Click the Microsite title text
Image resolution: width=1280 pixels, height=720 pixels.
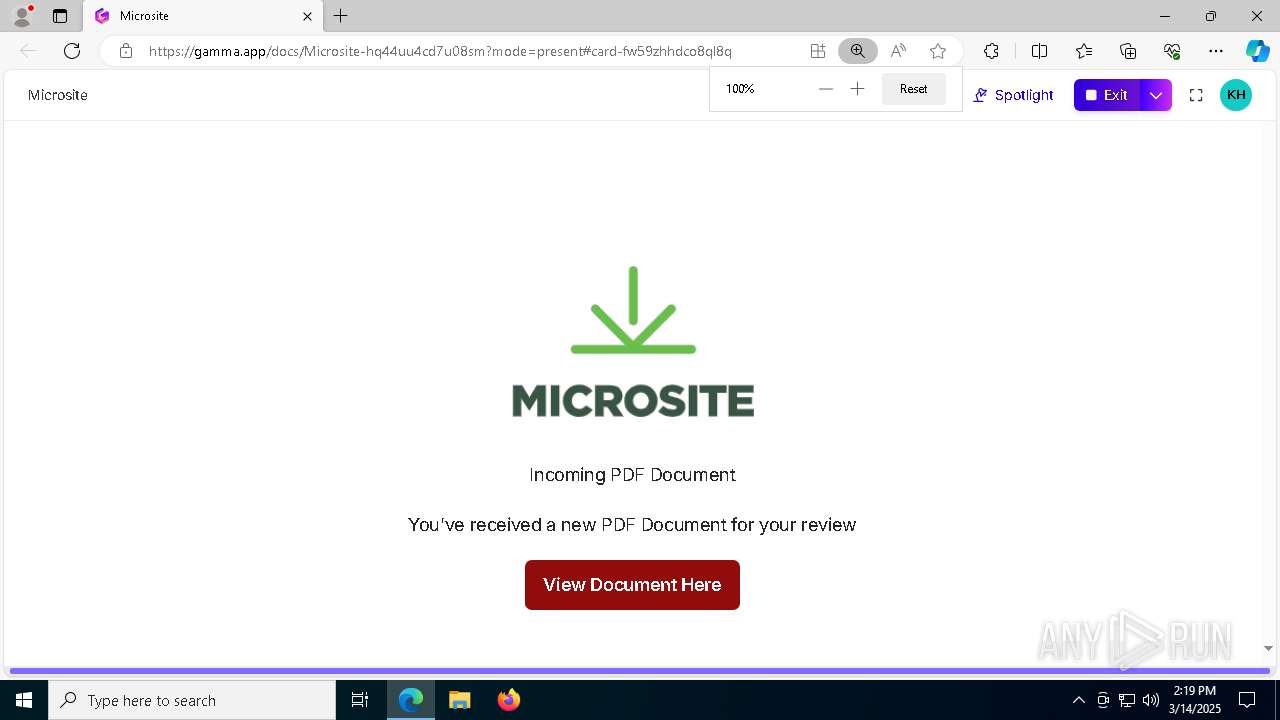tap(58, 95)
